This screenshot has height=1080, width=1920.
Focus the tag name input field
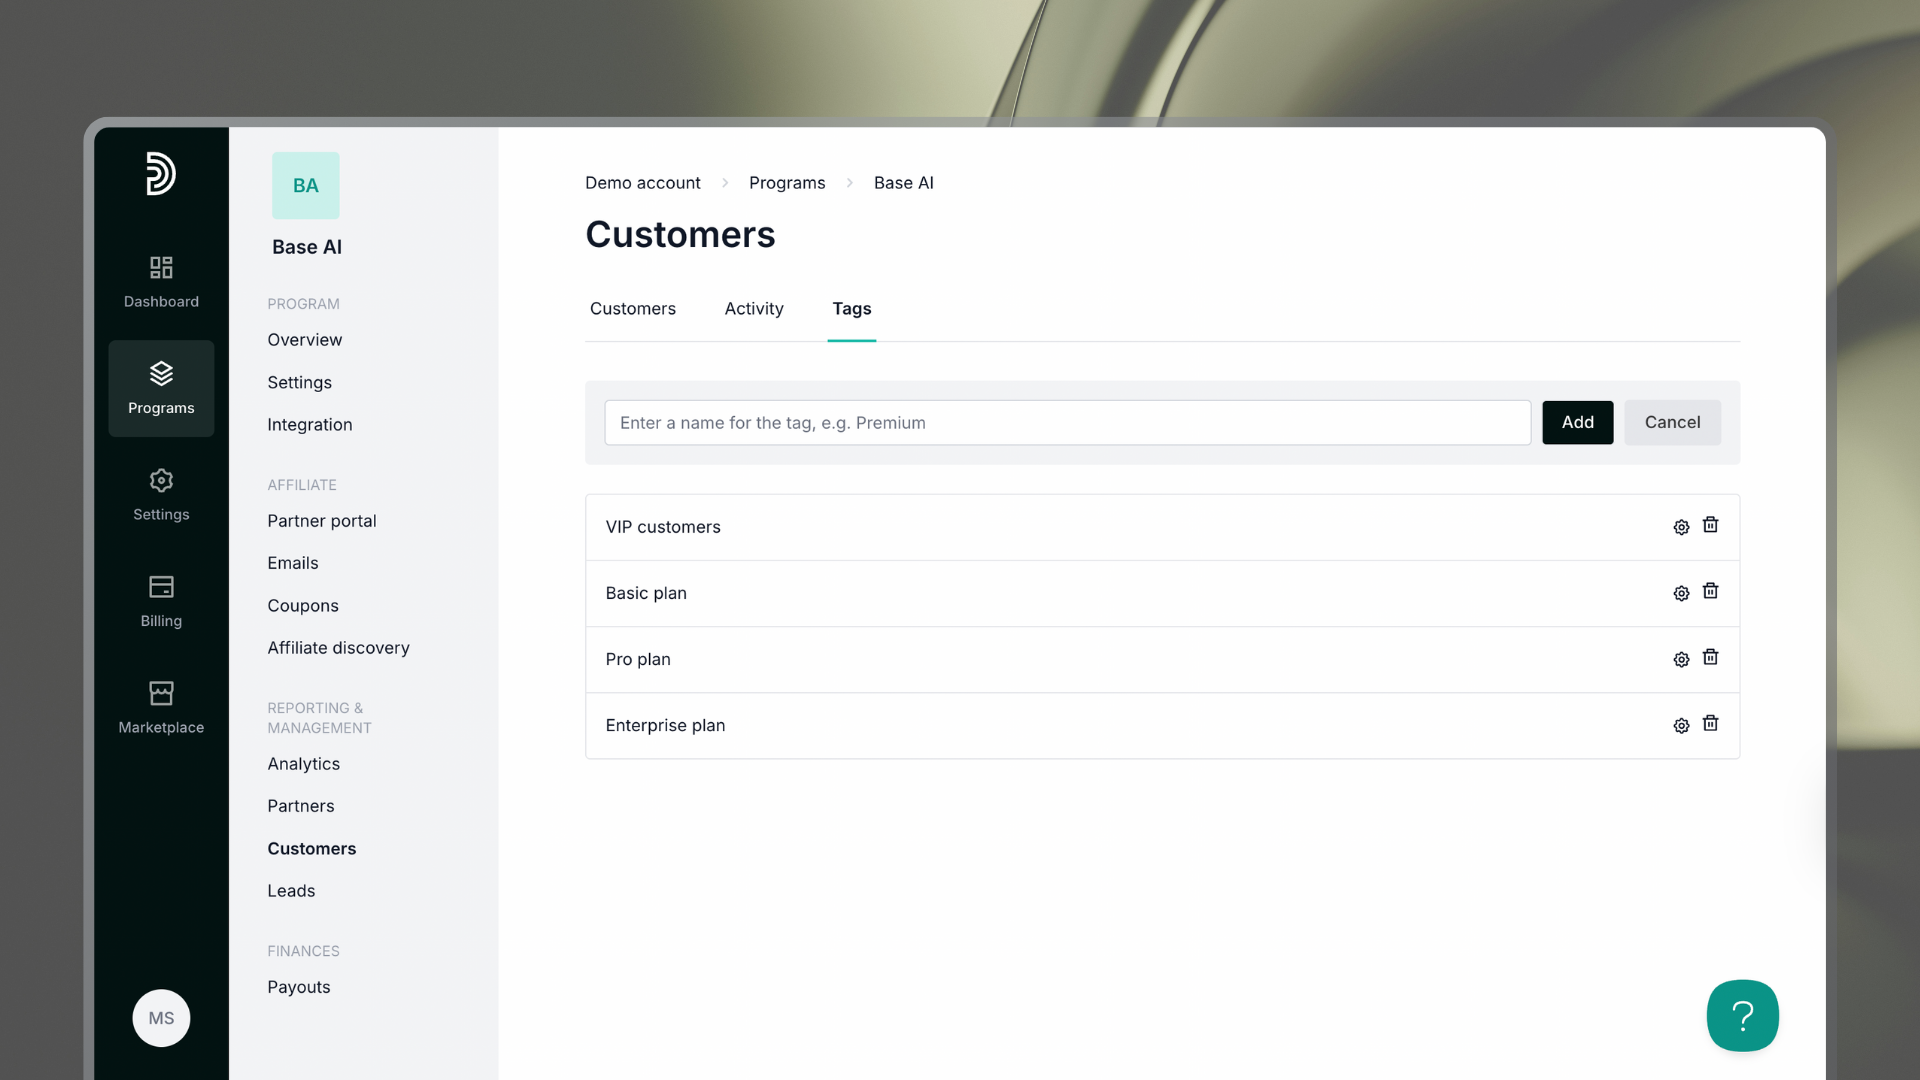[1067, 423]
